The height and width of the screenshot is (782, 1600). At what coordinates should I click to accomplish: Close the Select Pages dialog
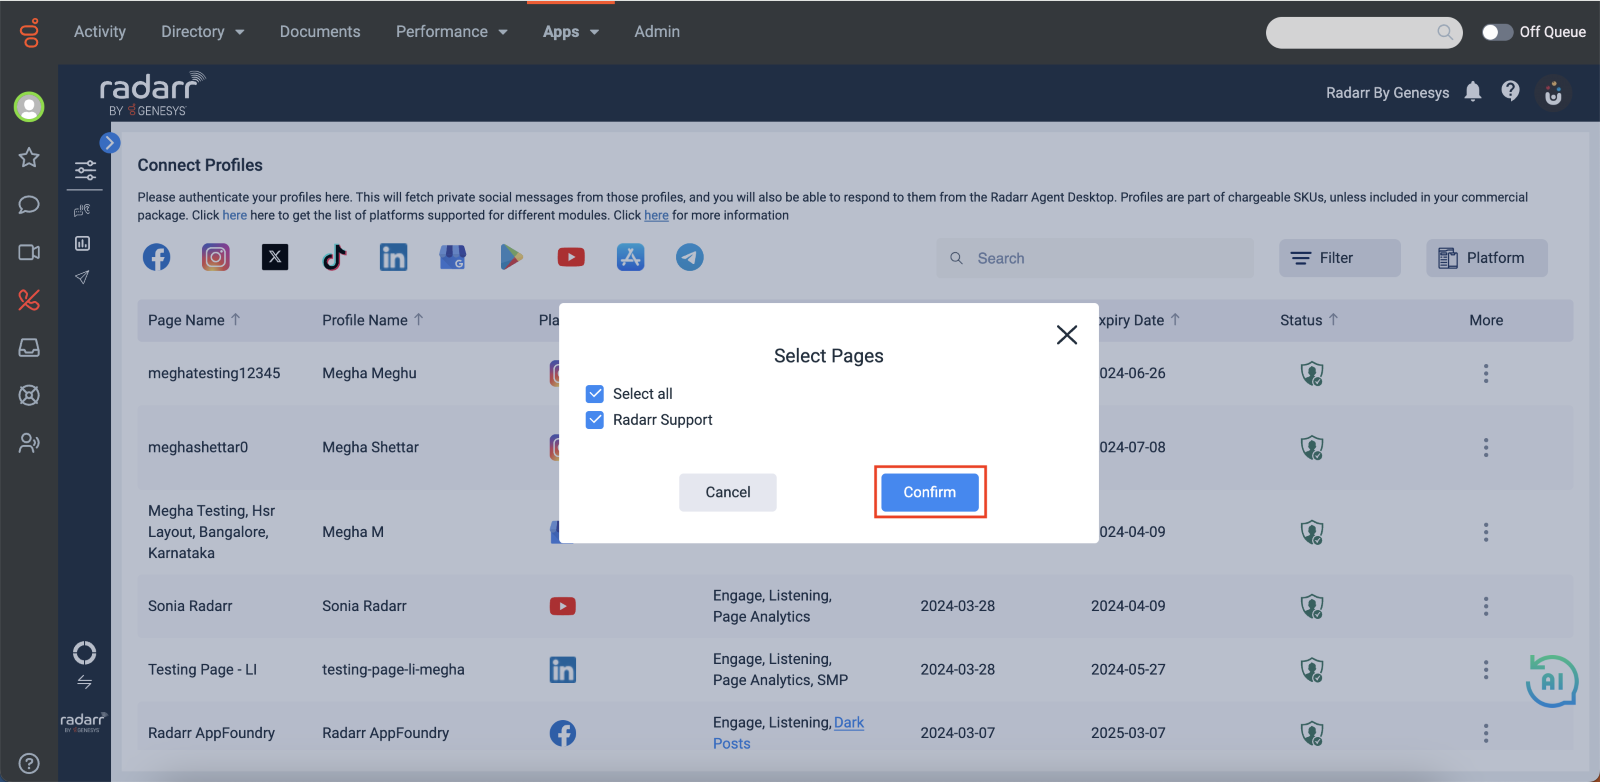1067,335
